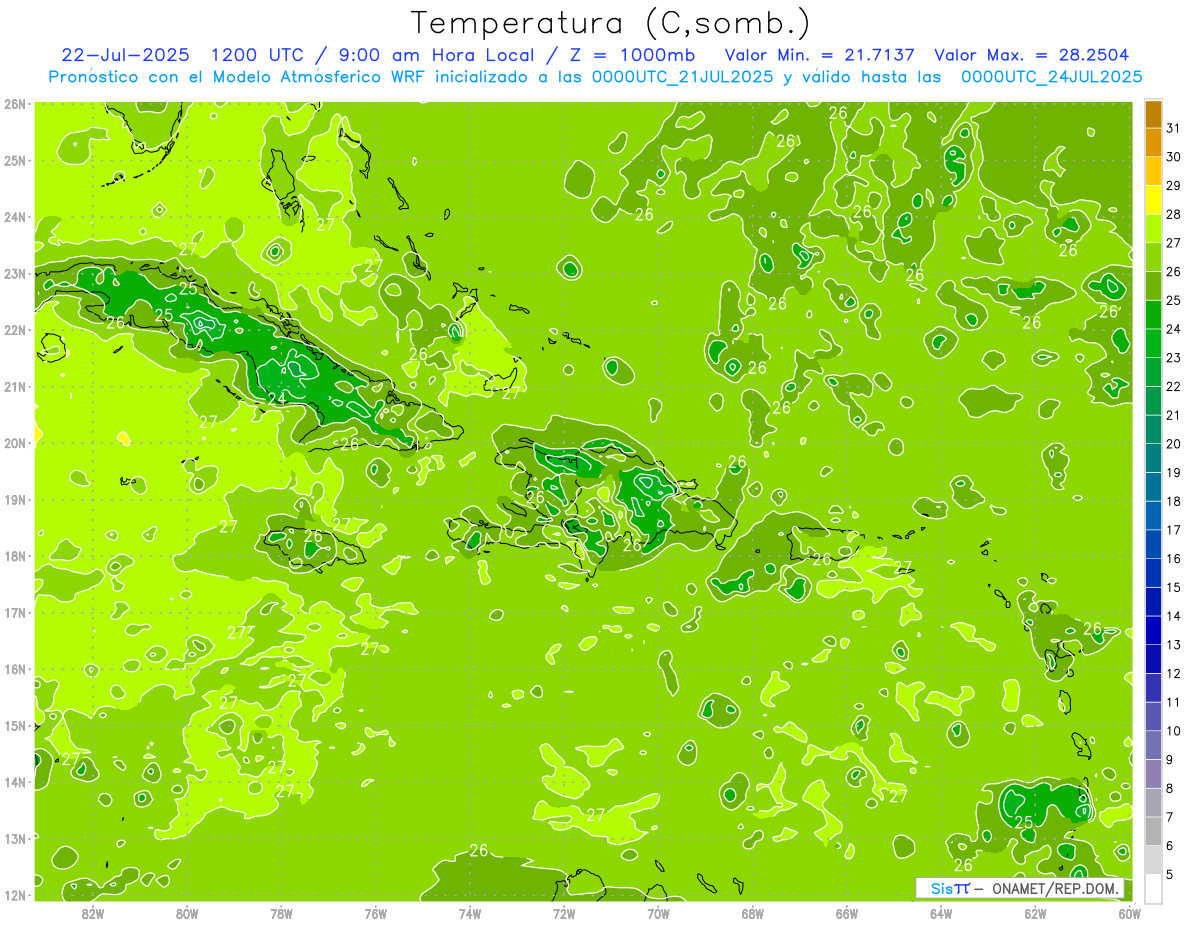Click the '24' contour label over Cuba
Image resolution: width=1200 pixels, height=927 pixels.
point(277,398)
